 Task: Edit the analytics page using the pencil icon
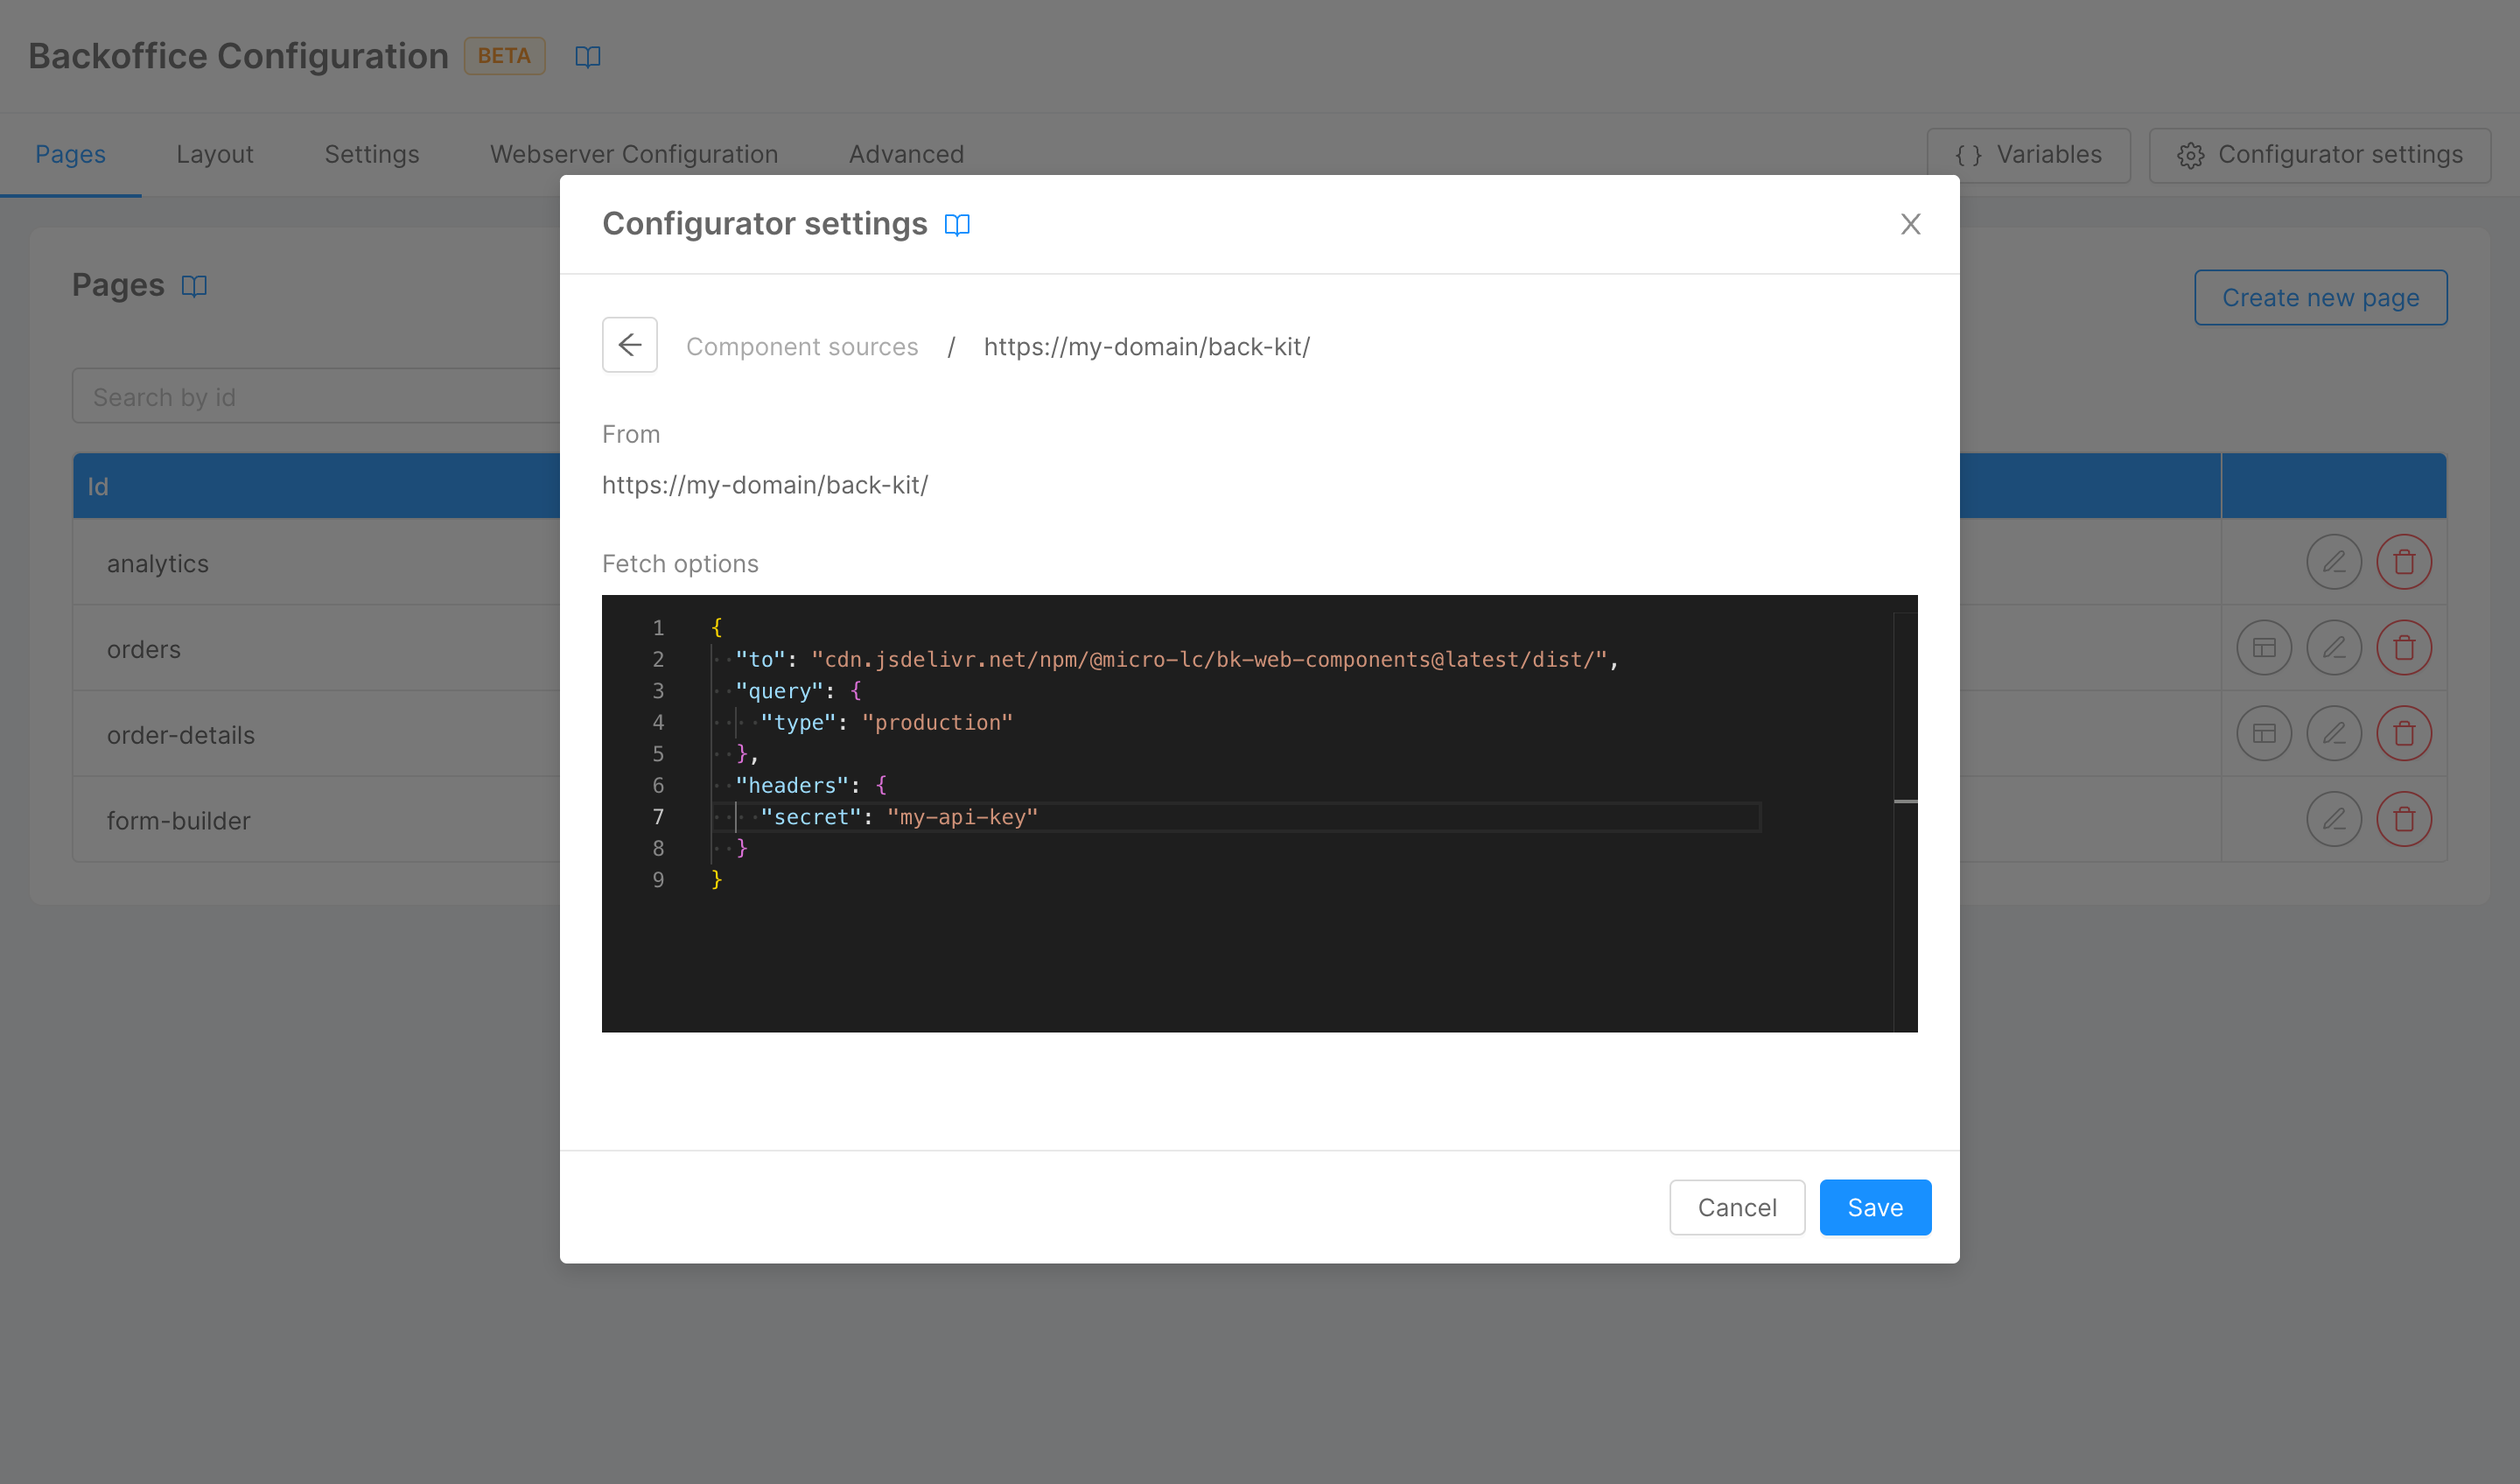tap(2335, 562)
